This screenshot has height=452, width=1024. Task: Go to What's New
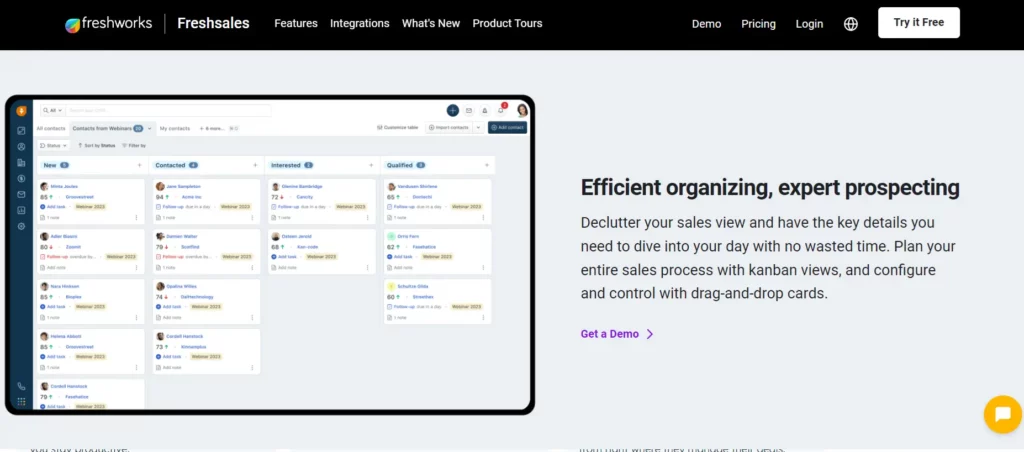coord(431,24)
